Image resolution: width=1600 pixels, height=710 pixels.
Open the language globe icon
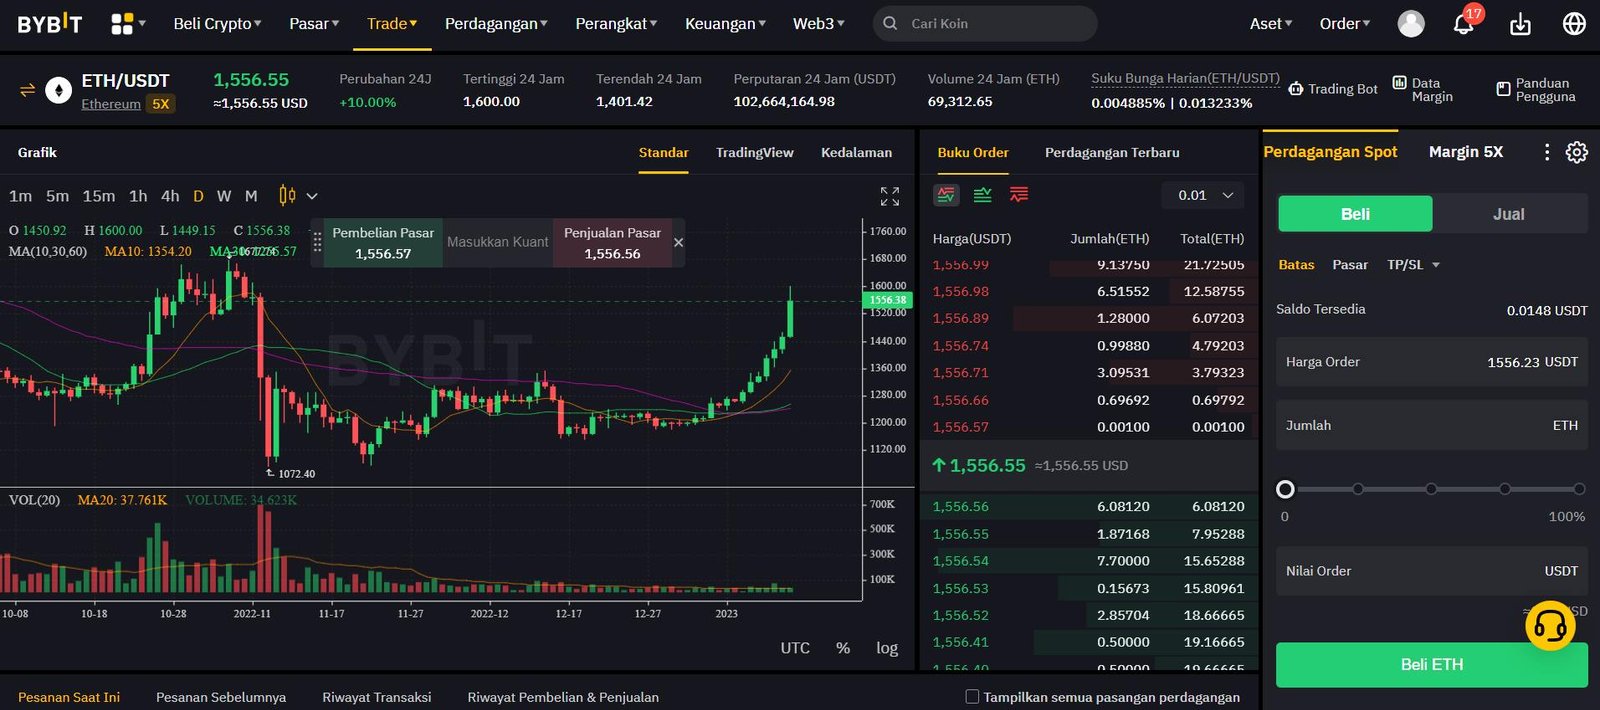(1574, 23)
